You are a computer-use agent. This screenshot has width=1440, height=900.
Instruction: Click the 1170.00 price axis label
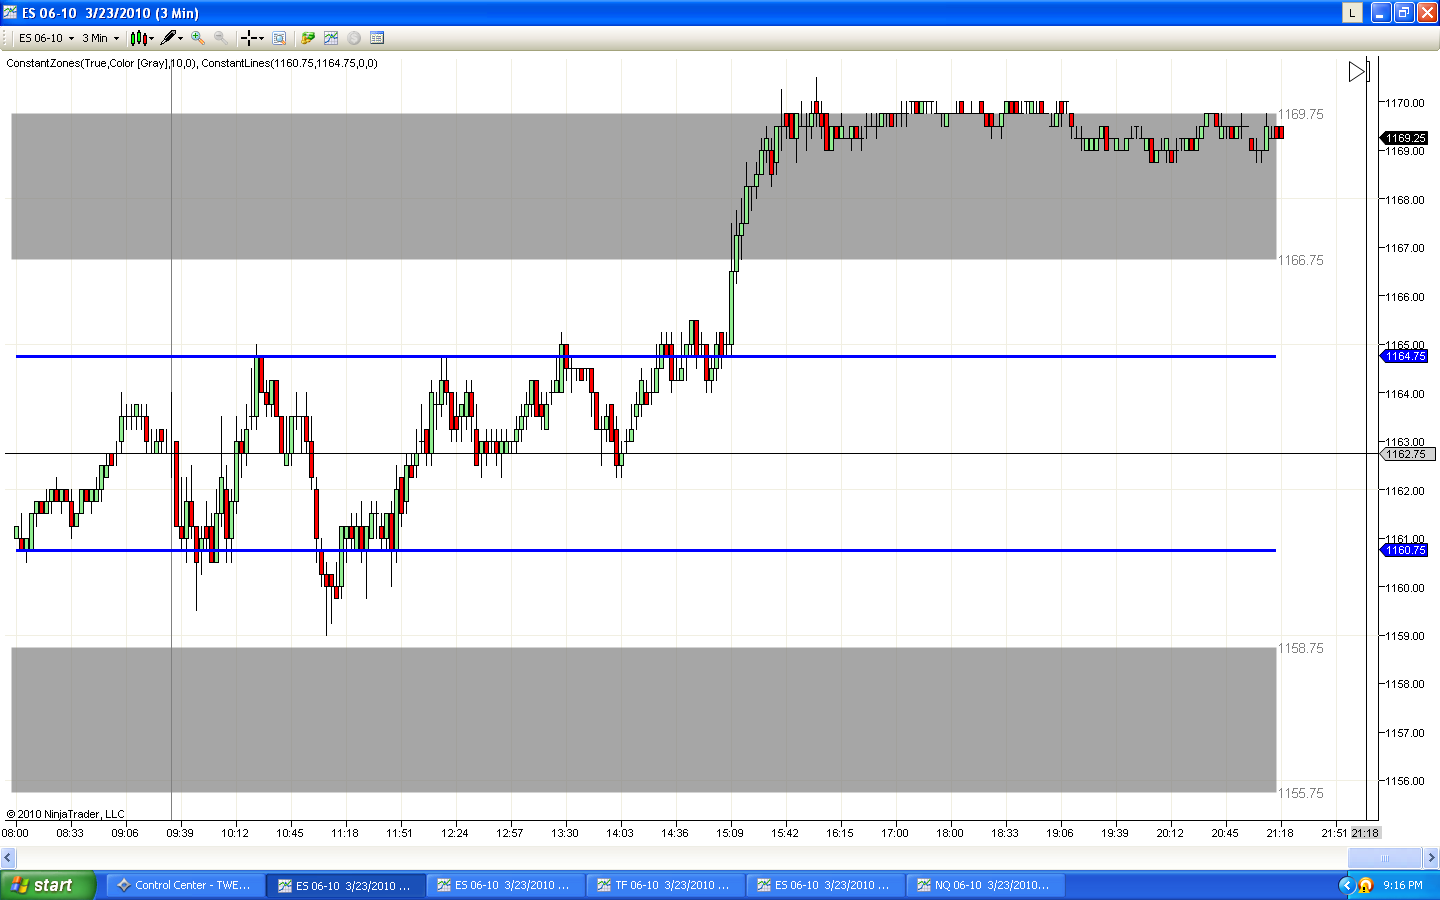pyautogui.click(x=1405, y=103)
